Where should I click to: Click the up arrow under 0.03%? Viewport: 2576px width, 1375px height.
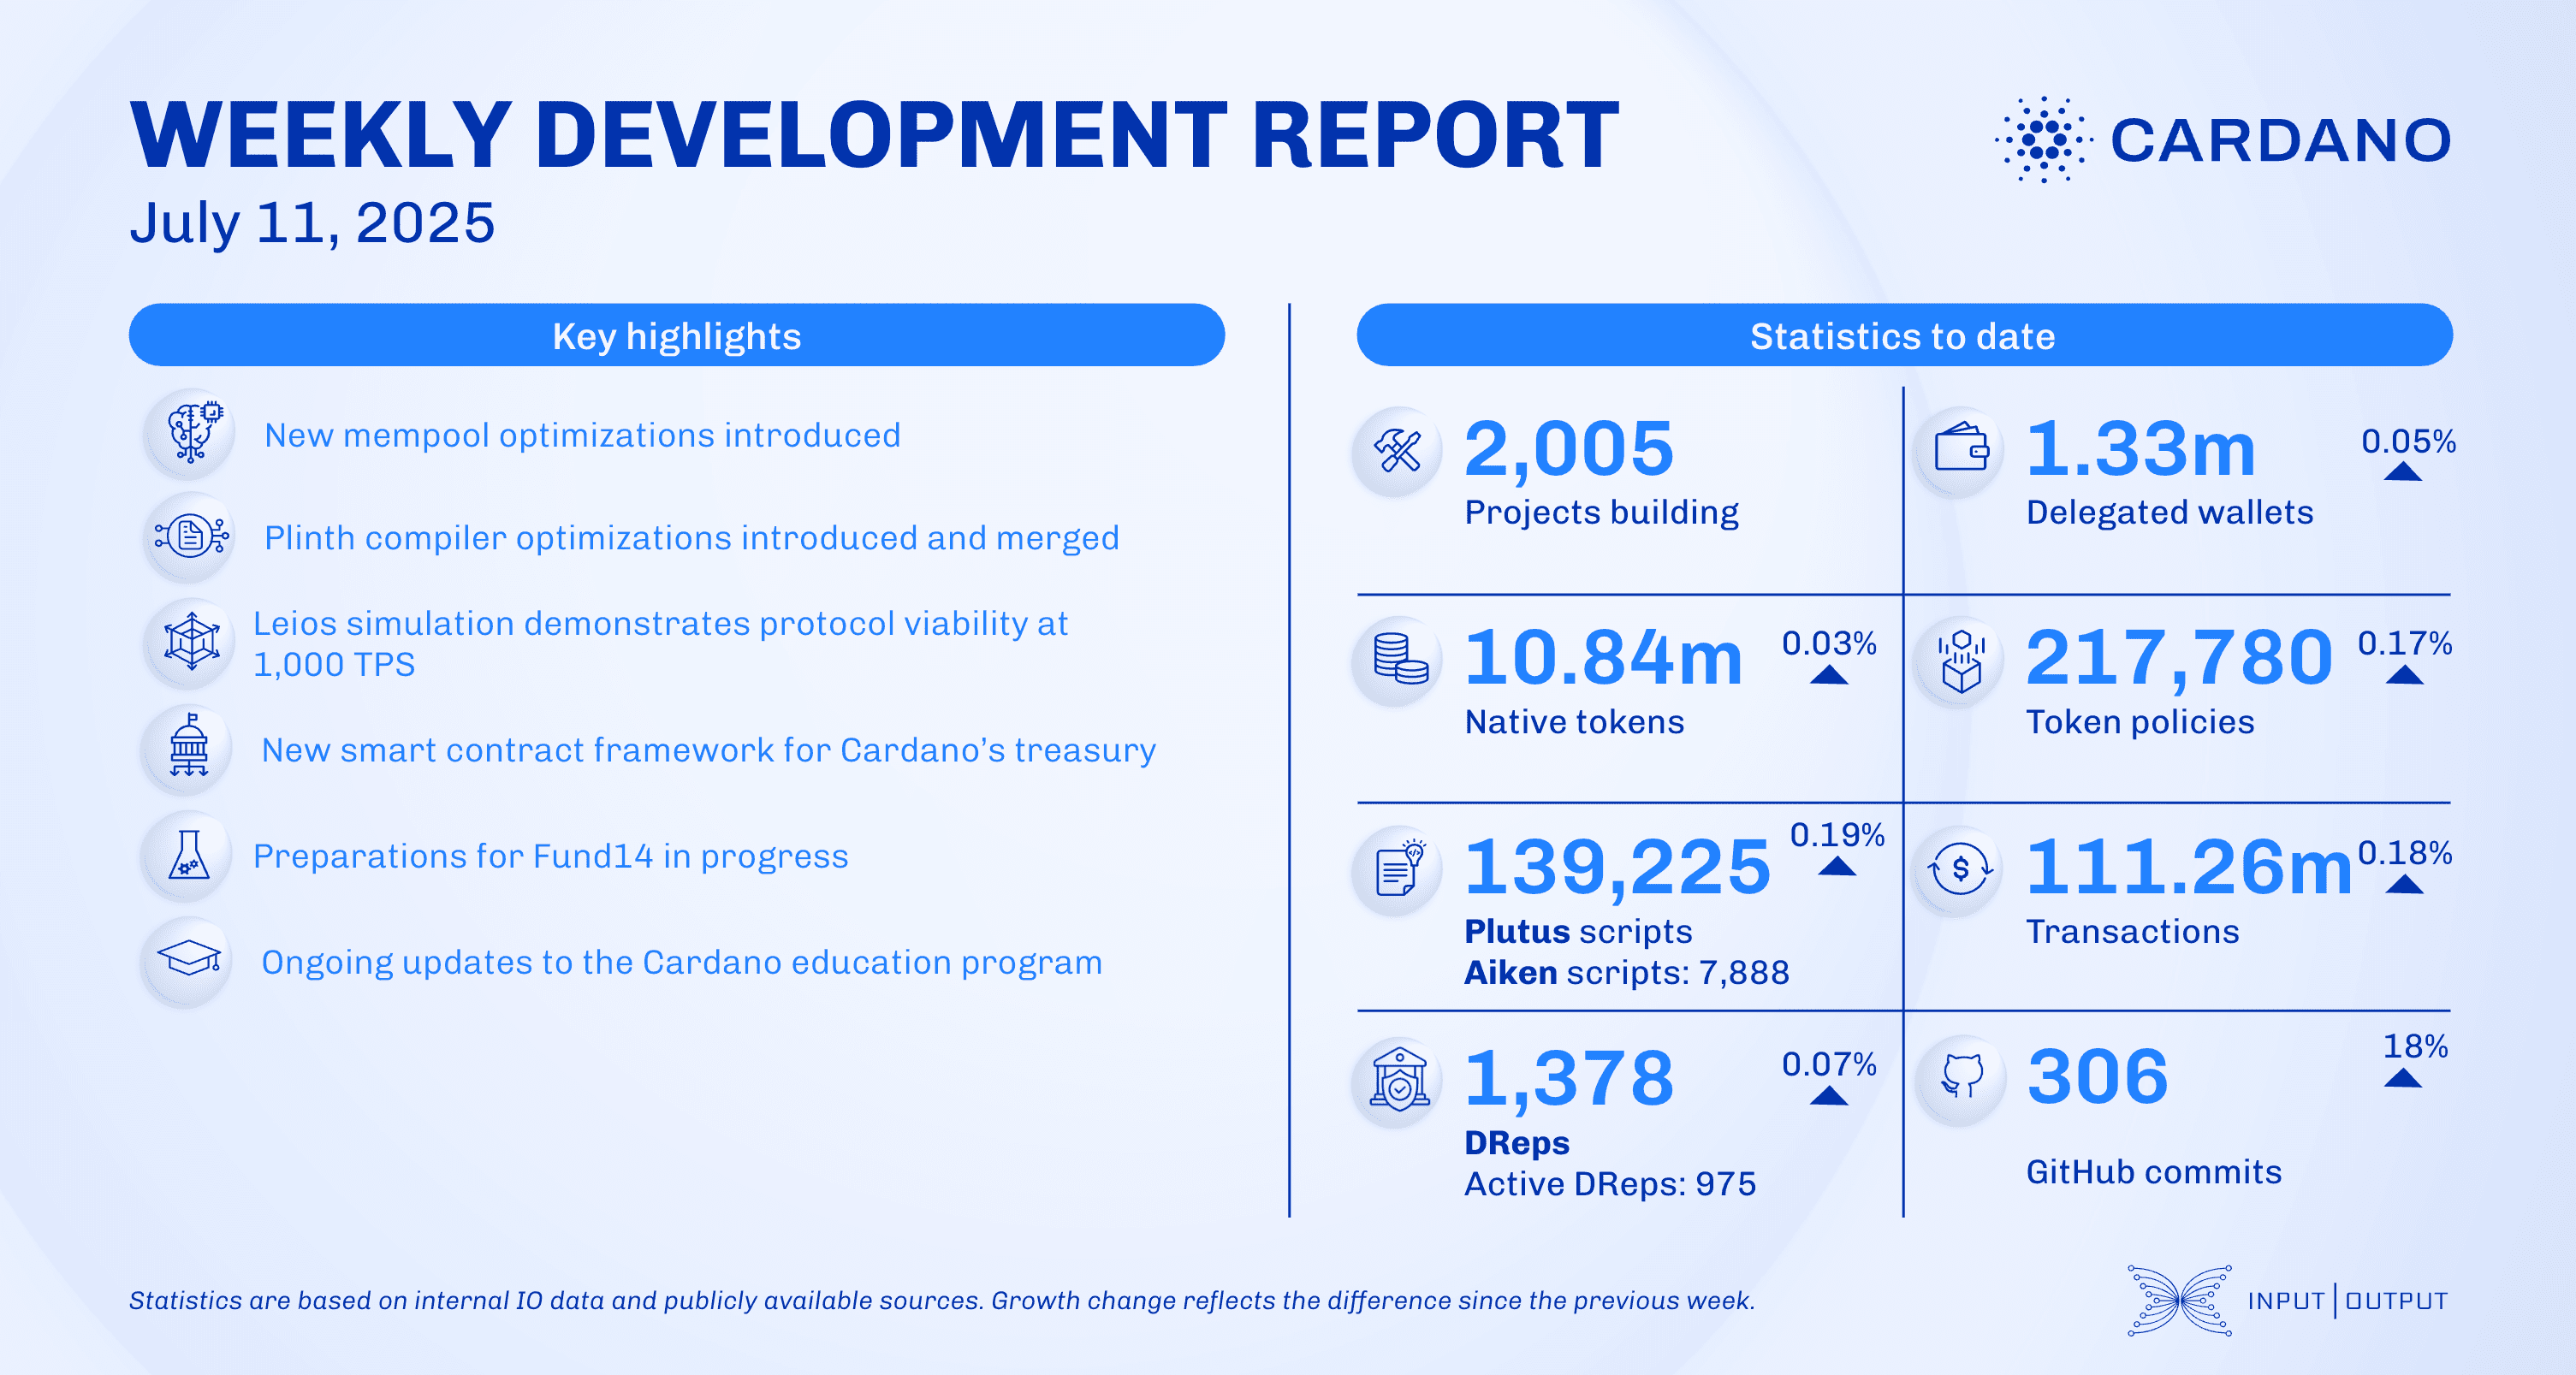tap(1829, 674)
